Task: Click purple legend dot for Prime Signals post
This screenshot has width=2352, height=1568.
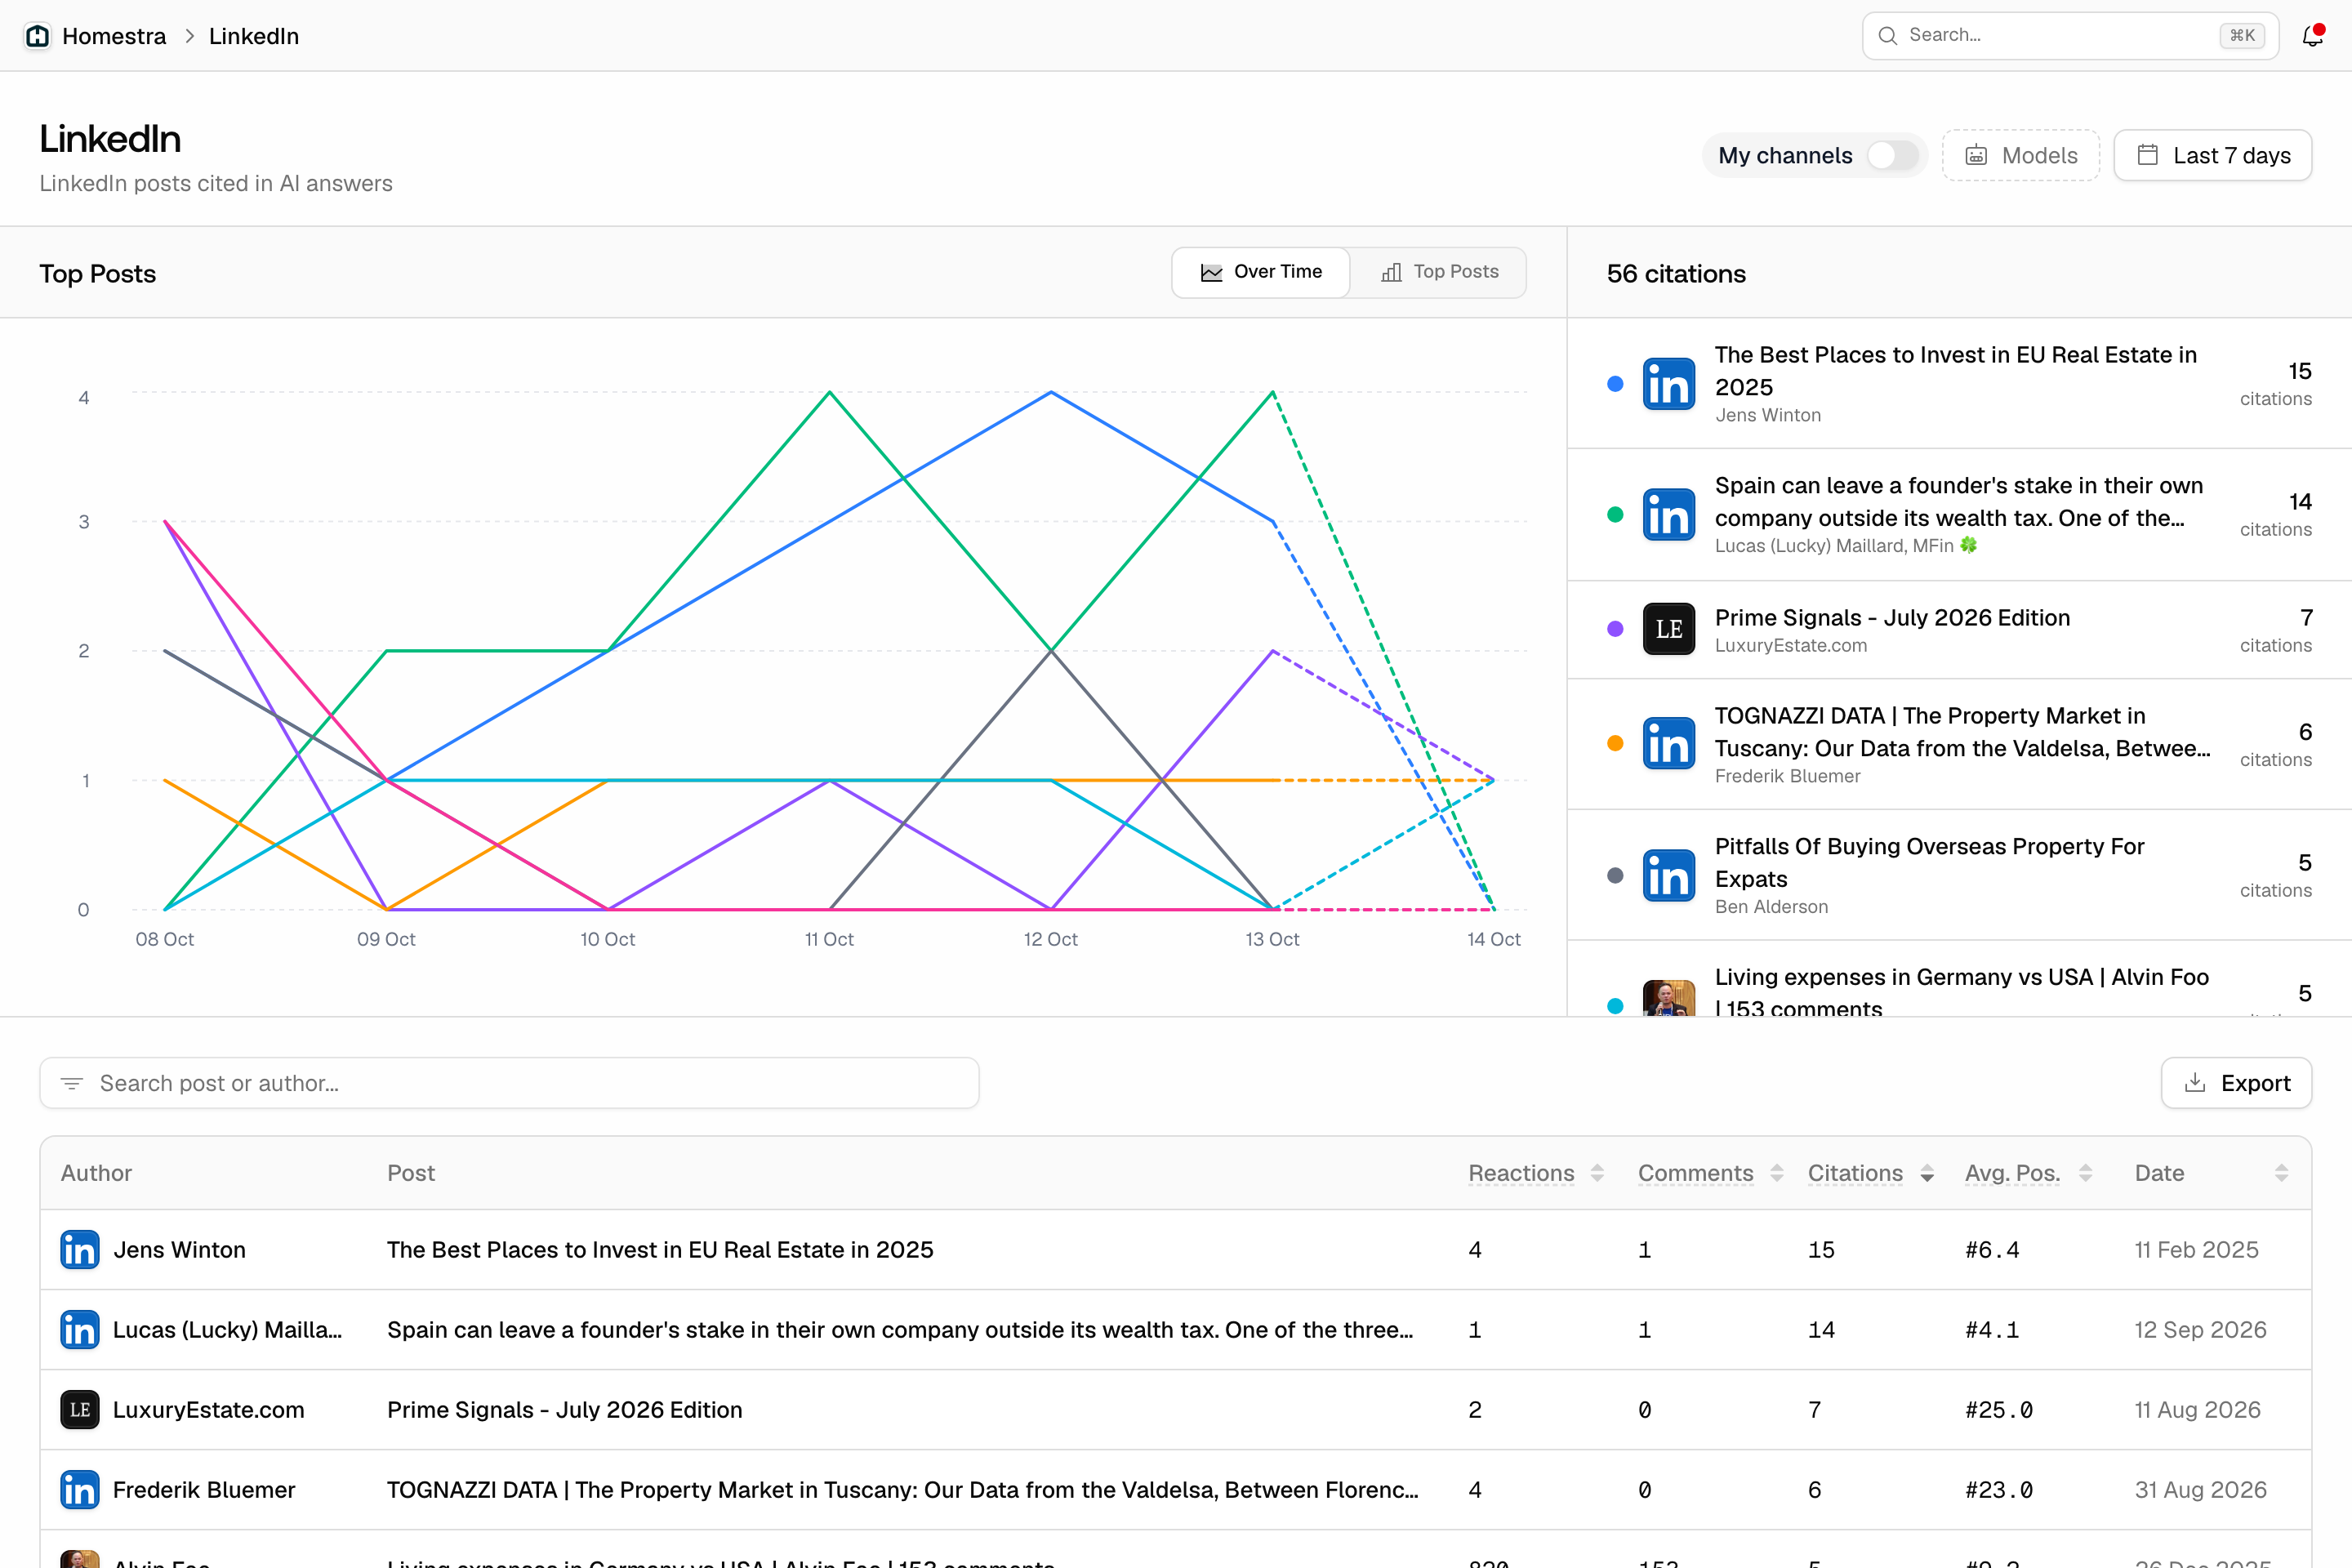Action: coord(1615,629)
